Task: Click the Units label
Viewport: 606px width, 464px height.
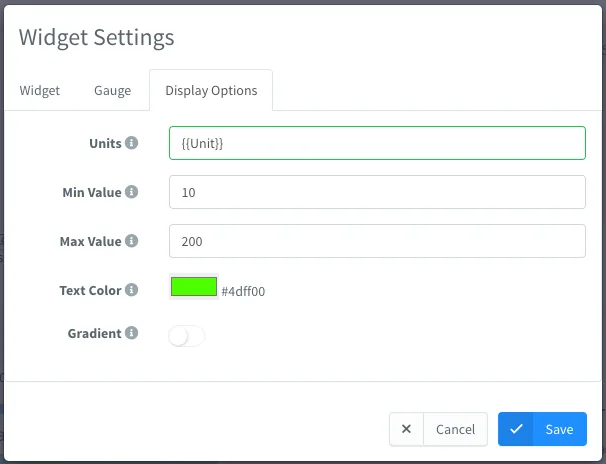Action: click(105, 143)
